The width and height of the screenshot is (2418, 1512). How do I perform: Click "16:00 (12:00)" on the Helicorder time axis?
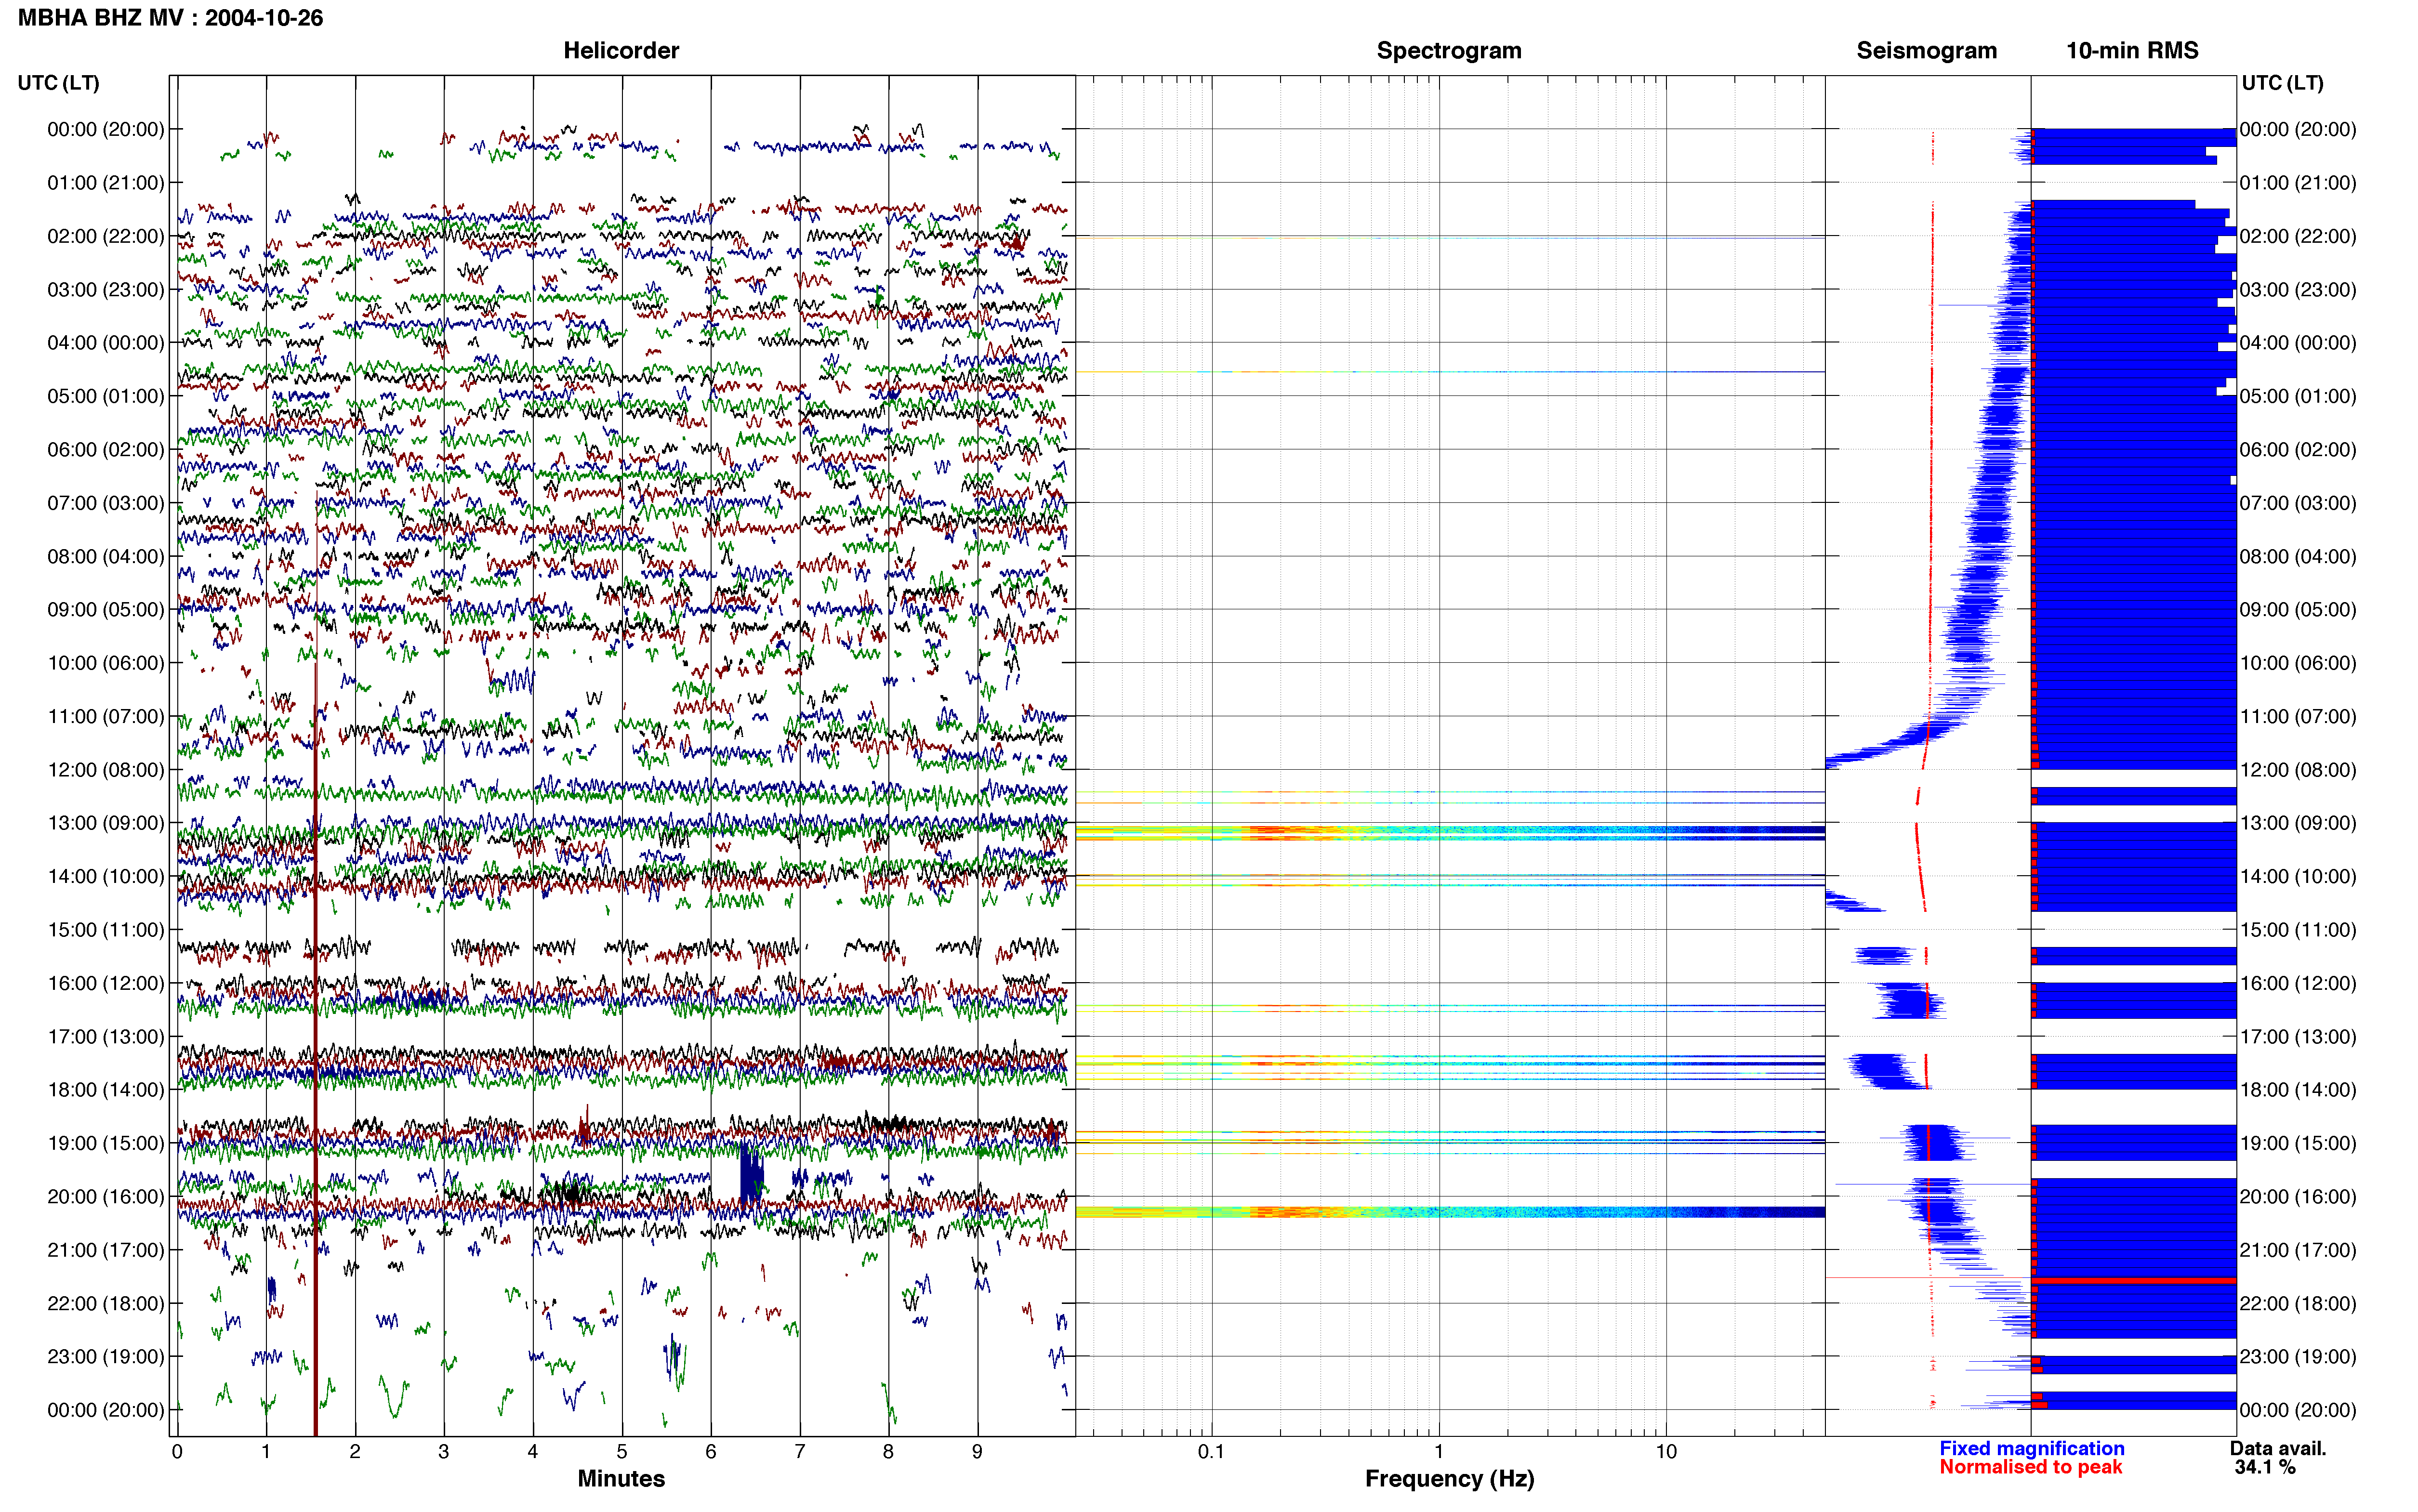pyautogui.click(x=106, y=983)
